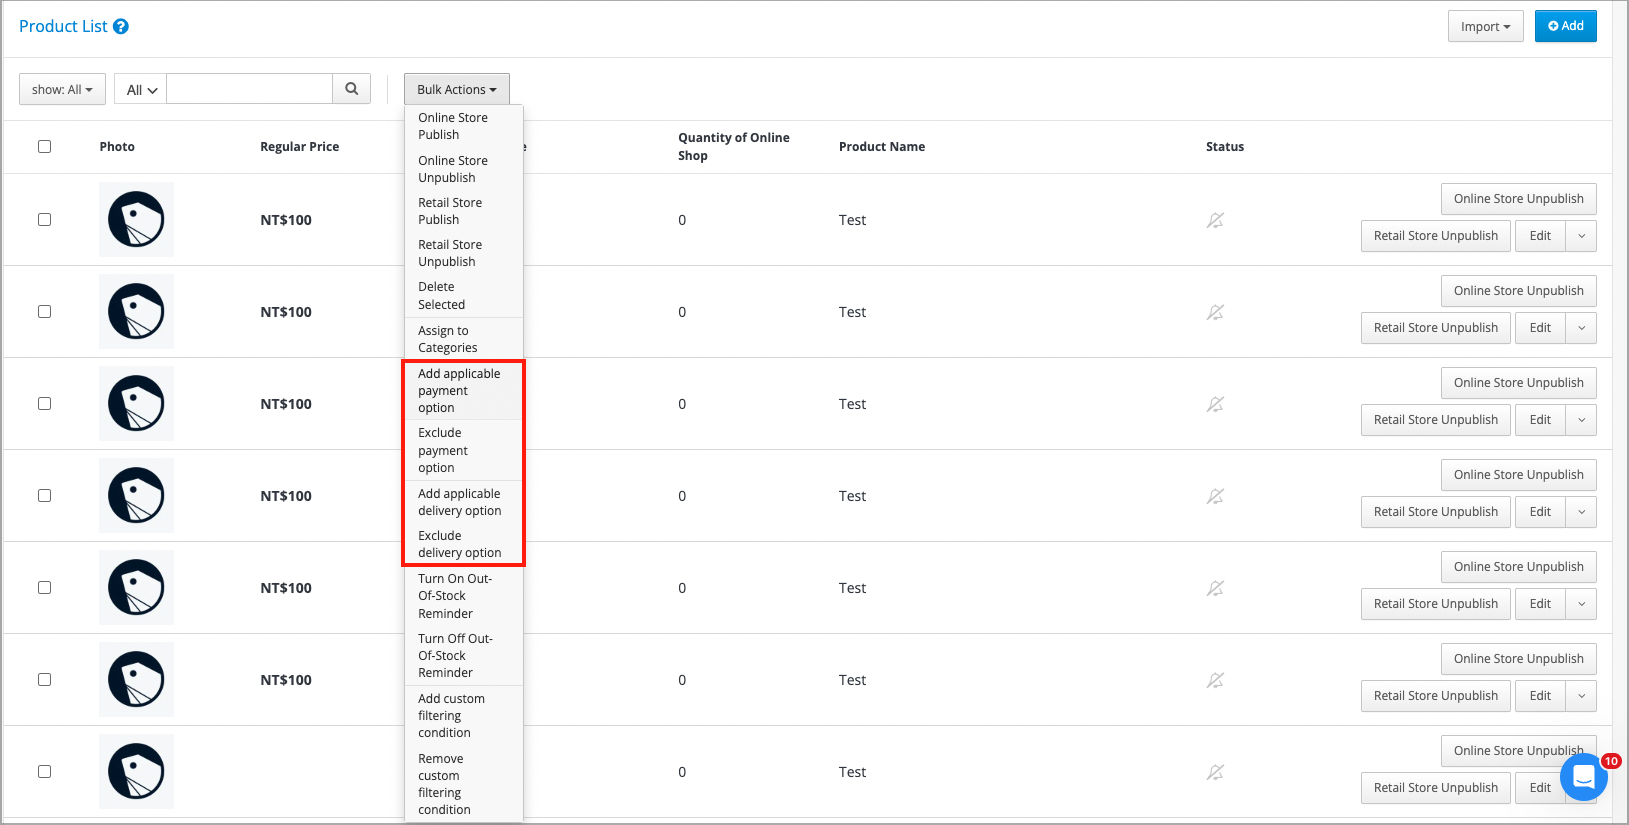Open the seventh product's photo thumbnail

(136, 771)
